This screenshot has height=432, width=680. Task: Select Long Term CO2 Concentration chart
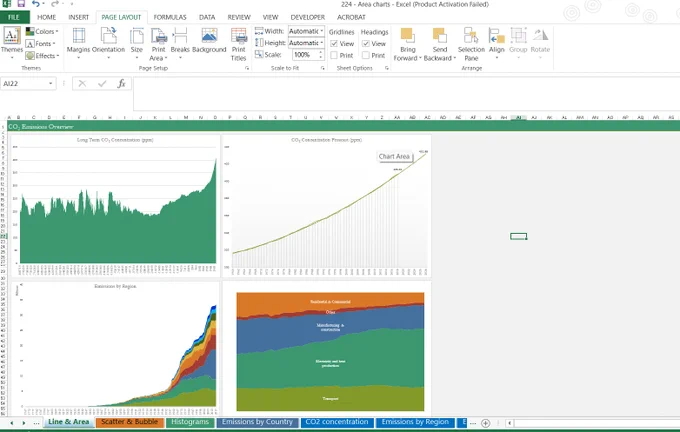click(115, 206)
